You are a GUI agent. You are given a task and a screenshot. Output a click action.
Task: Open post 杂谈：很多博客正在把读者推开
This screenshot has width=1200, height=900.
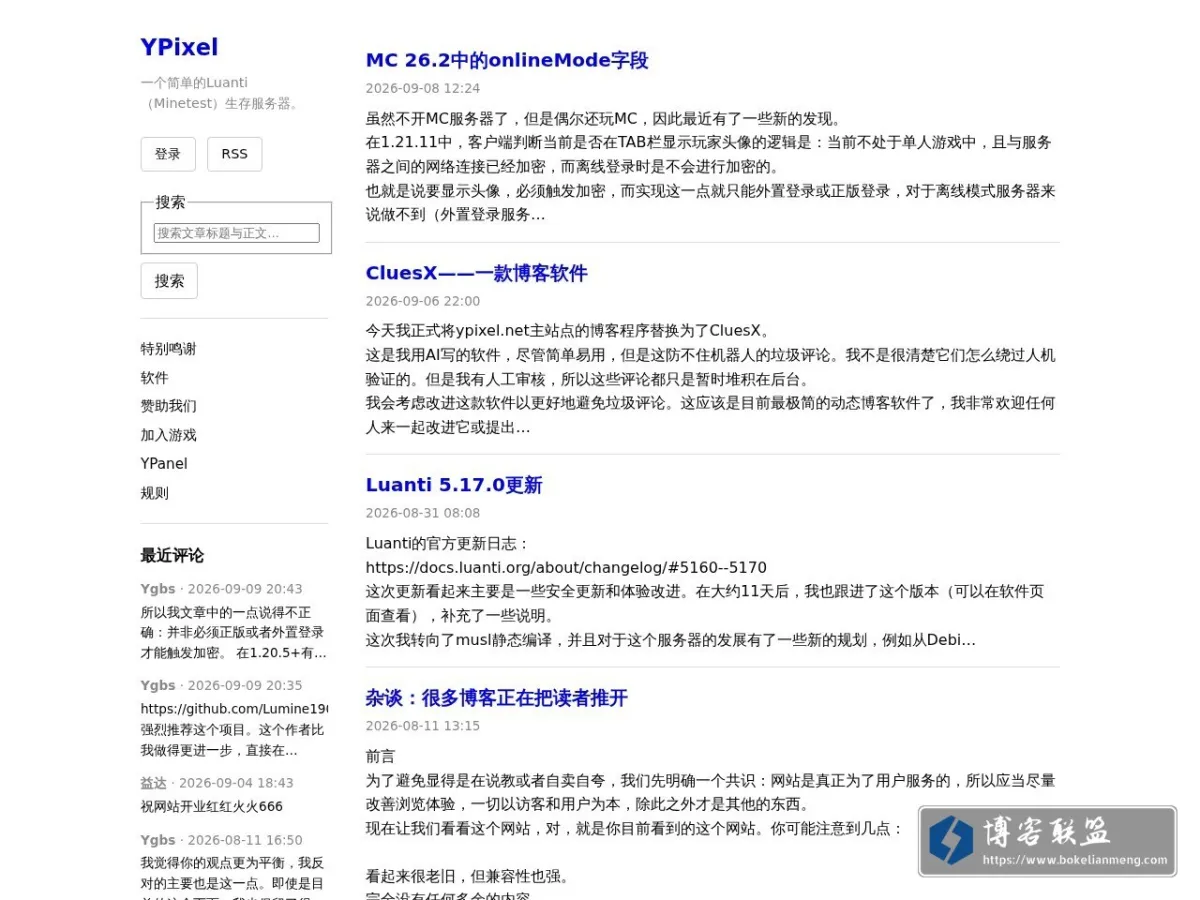point(496,698)
